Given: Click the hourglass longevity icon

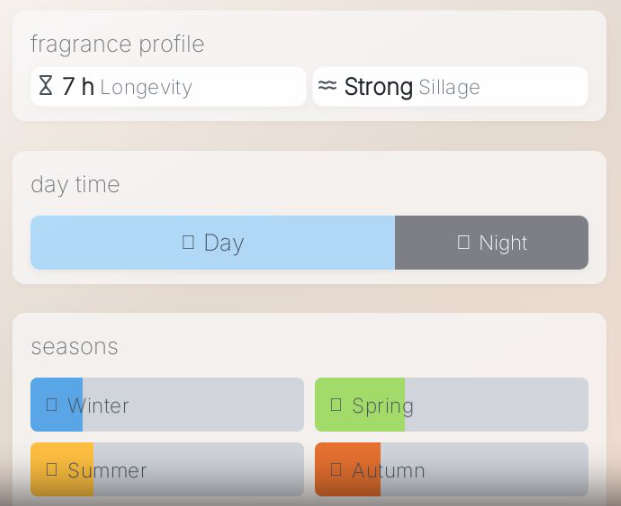Looking at the screenshot, I should pos(46,86).
